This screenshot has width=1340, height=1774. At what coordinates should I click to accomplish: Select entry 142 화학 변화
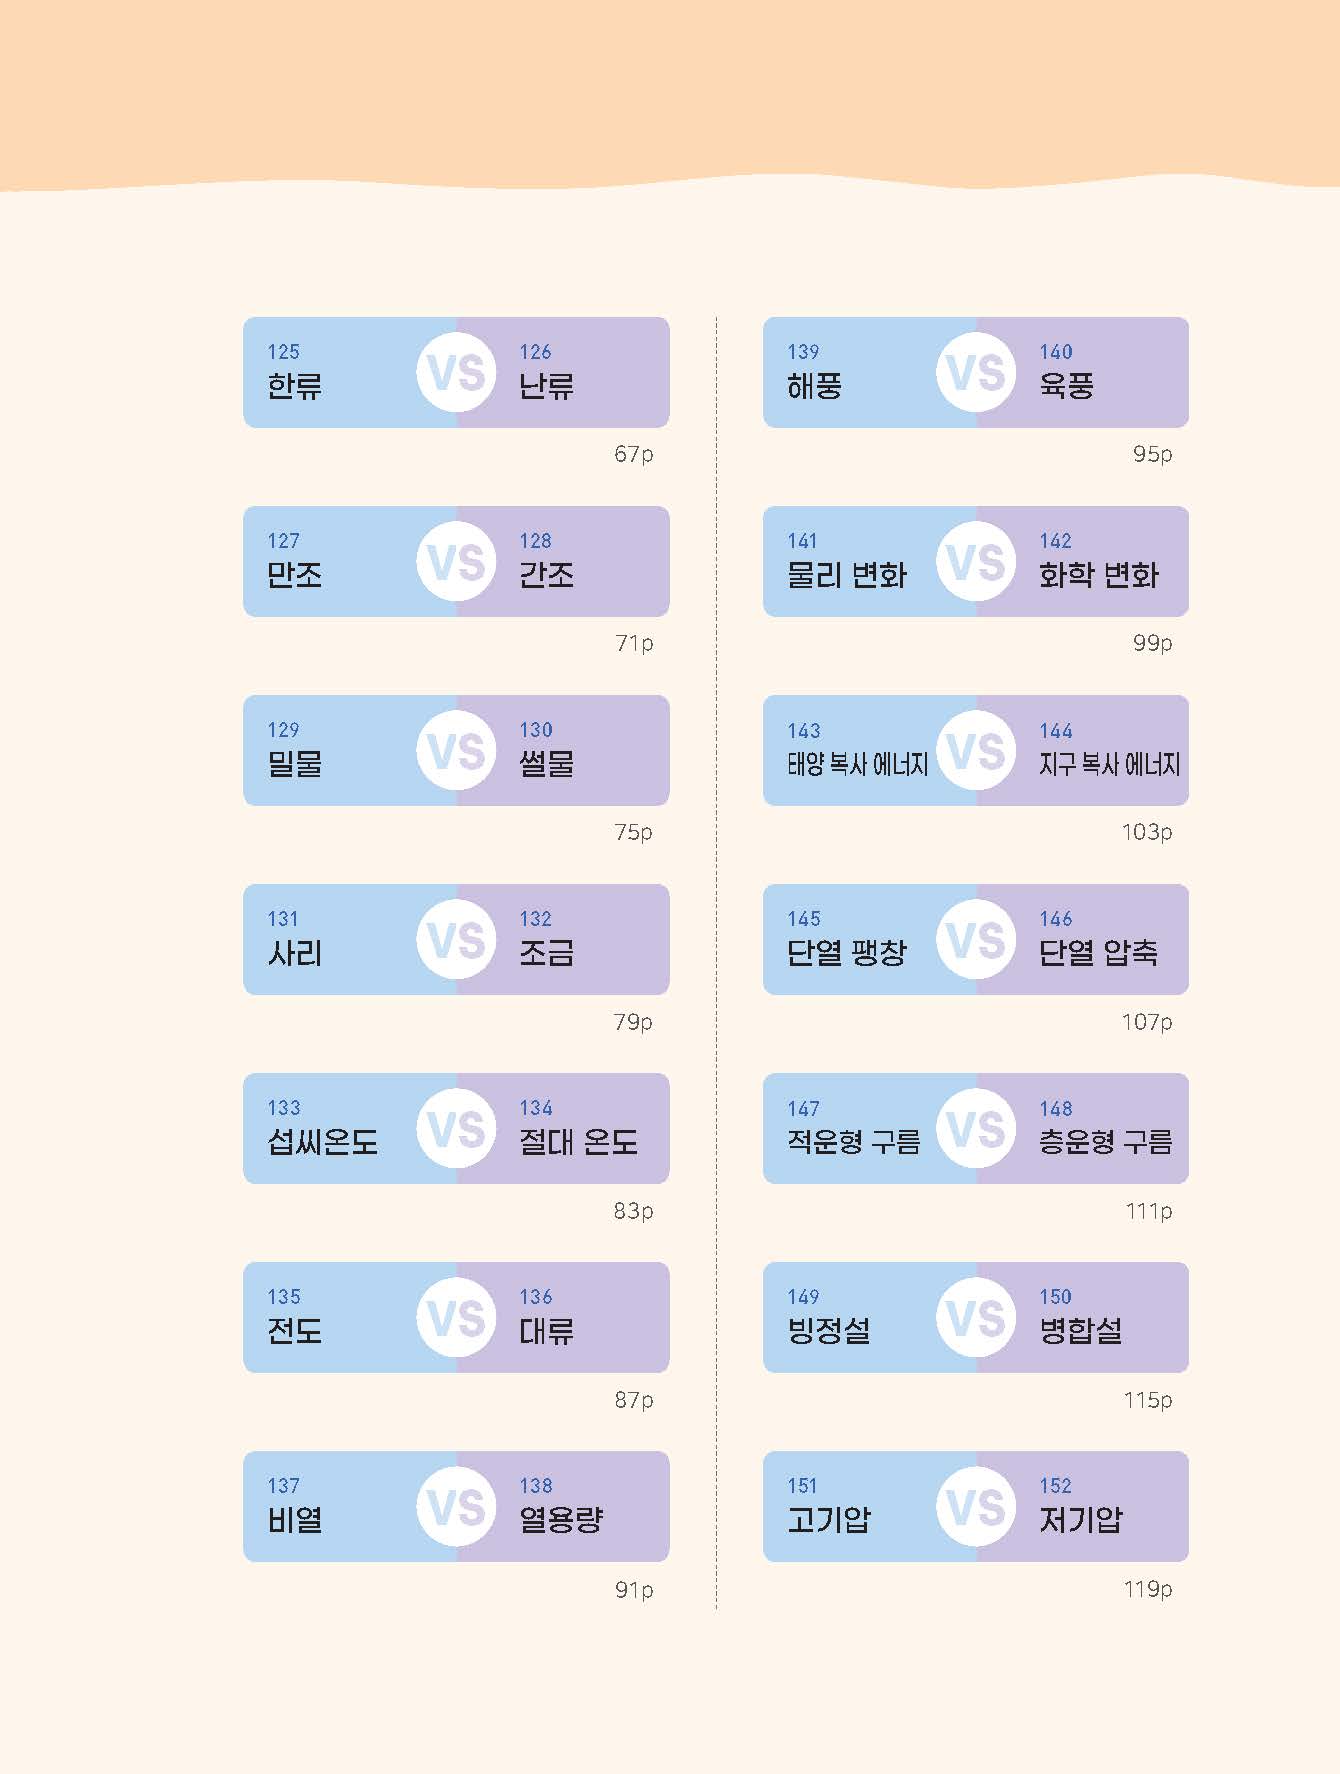1102,561
